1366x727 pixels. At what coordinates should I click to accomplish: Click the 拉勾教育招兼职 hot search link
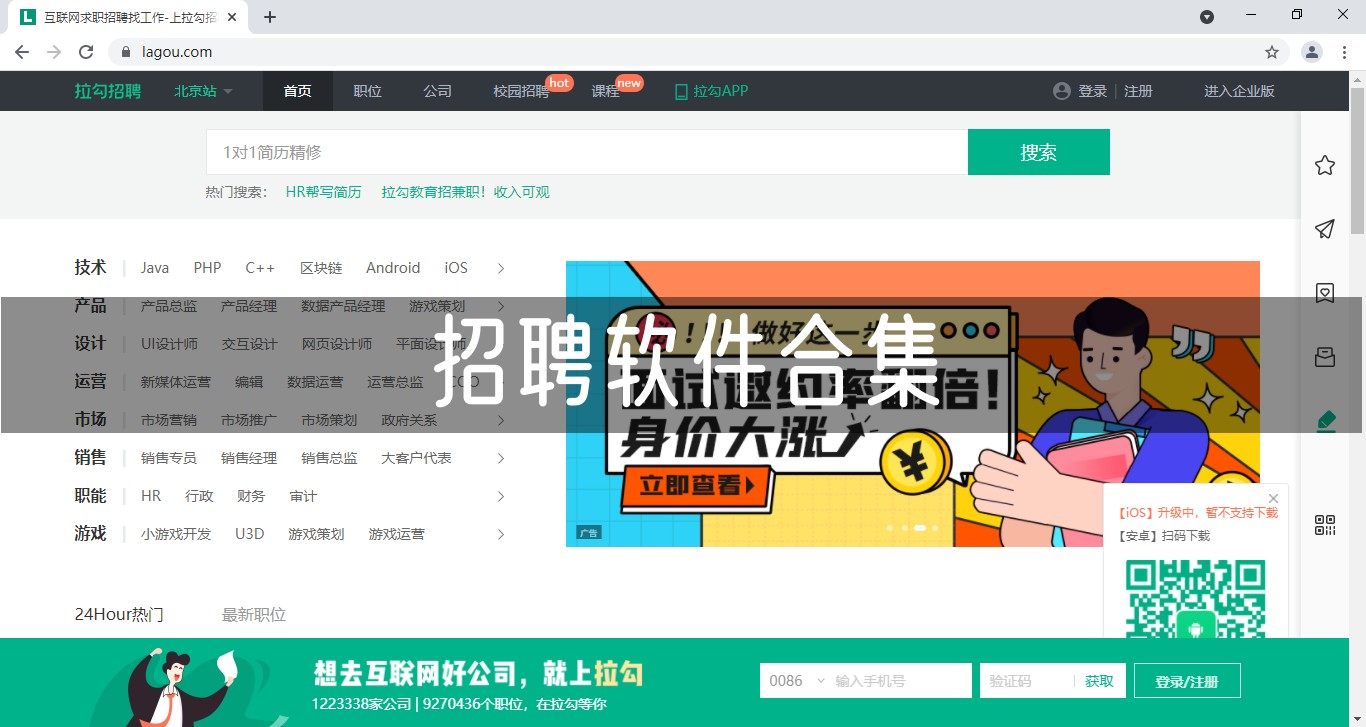(x=465, y=192)
